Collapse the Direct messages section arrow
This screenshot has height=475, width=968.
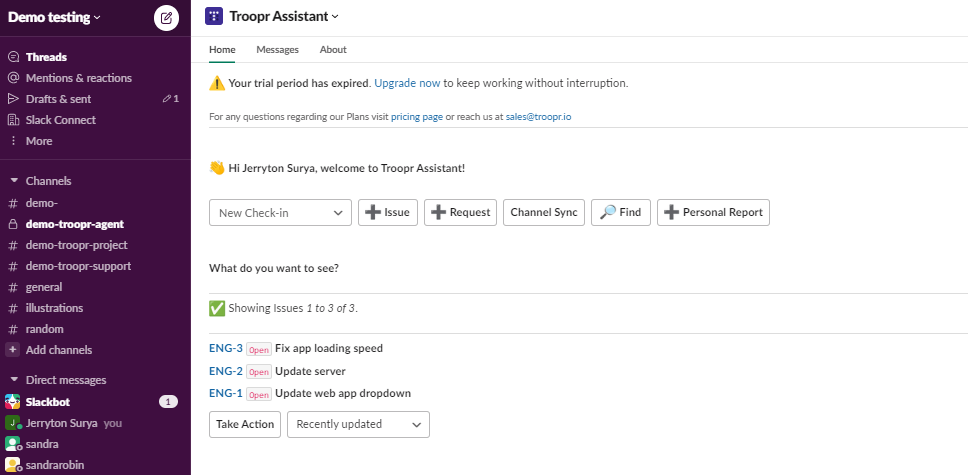point(14,380)
